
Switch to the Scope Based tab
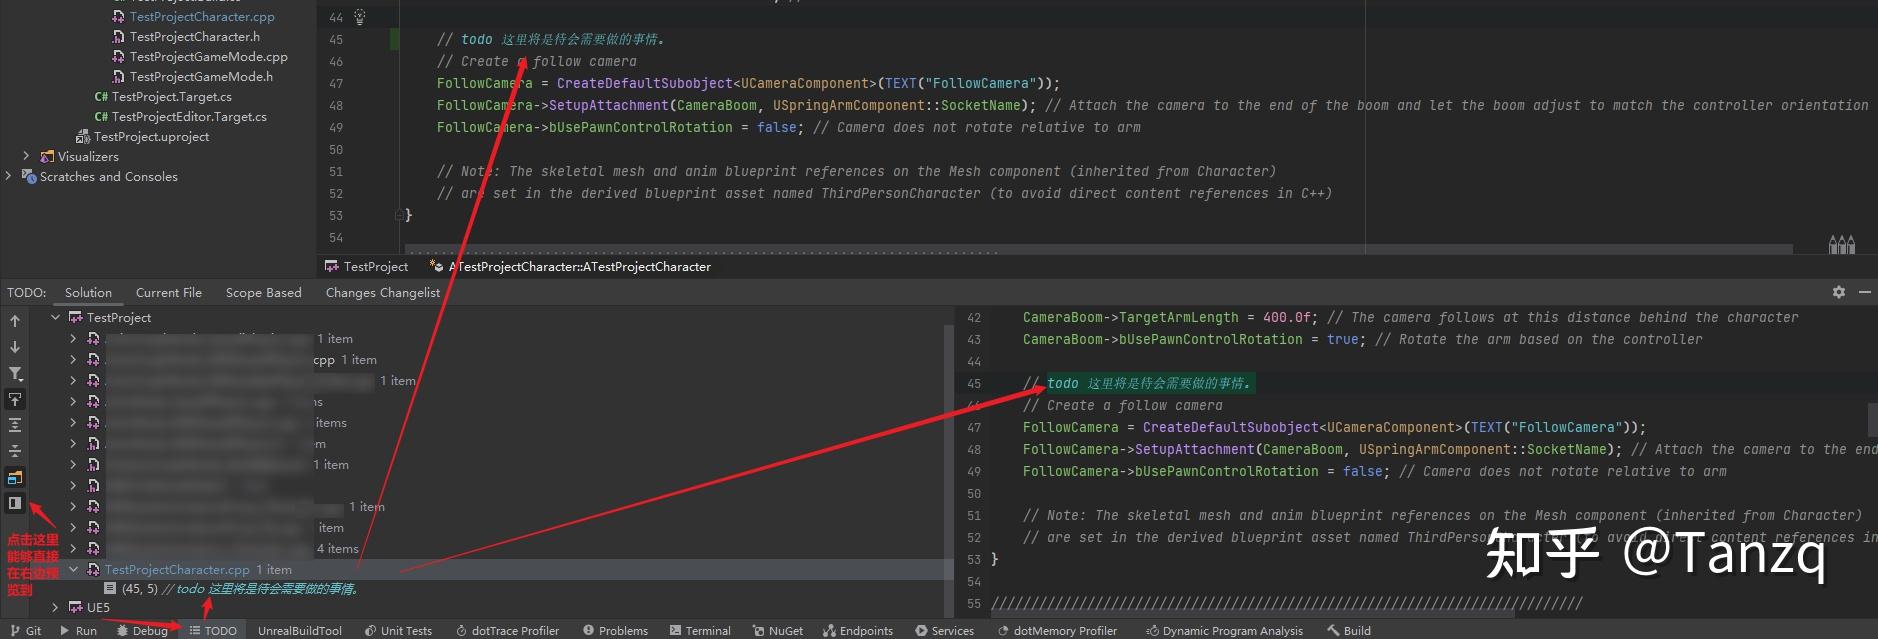(x=263, y=292)
